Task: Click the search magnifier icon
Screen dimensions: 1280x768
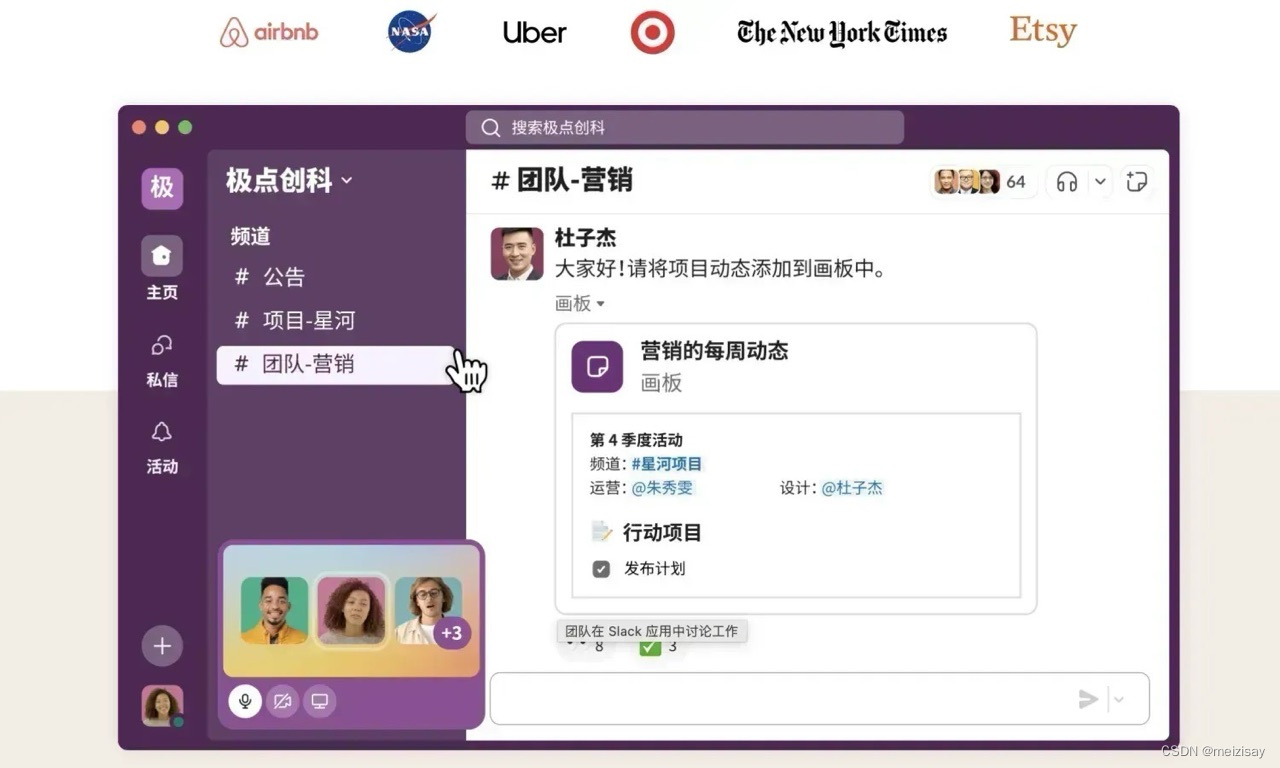Action: tap(491, 128)
